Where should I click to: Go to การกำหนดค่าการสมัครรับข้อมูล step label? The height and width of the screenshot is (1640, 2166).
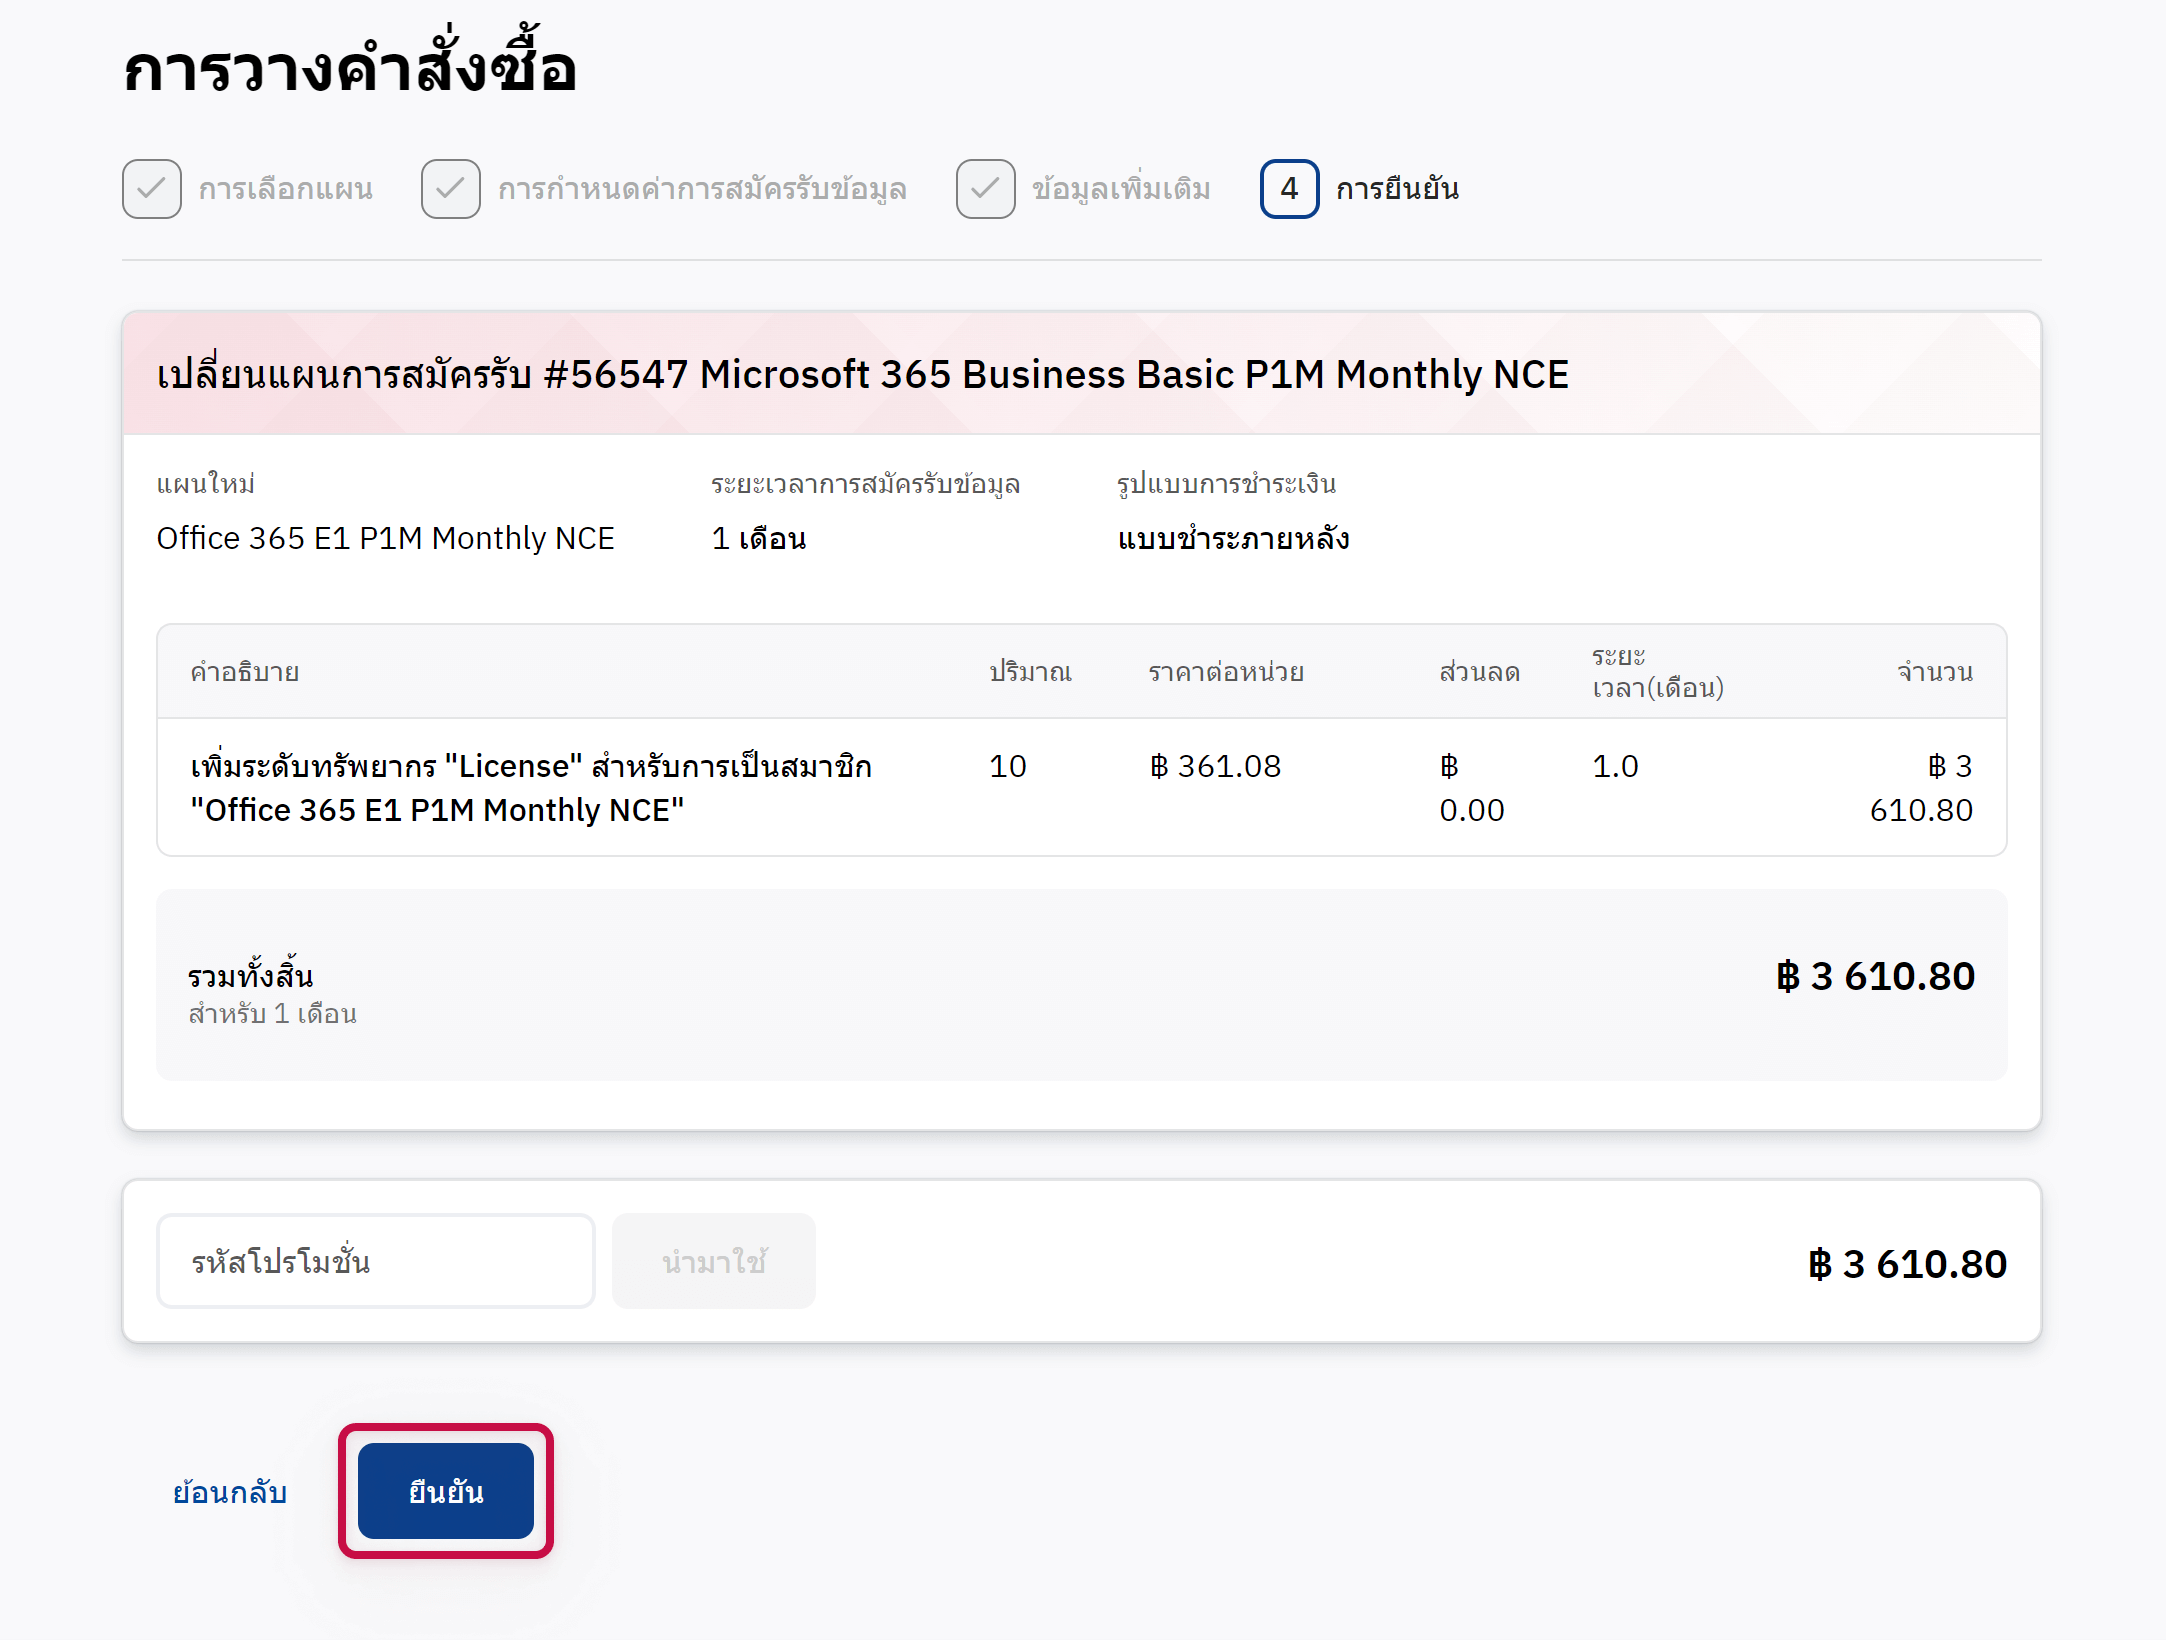(702, 189)
